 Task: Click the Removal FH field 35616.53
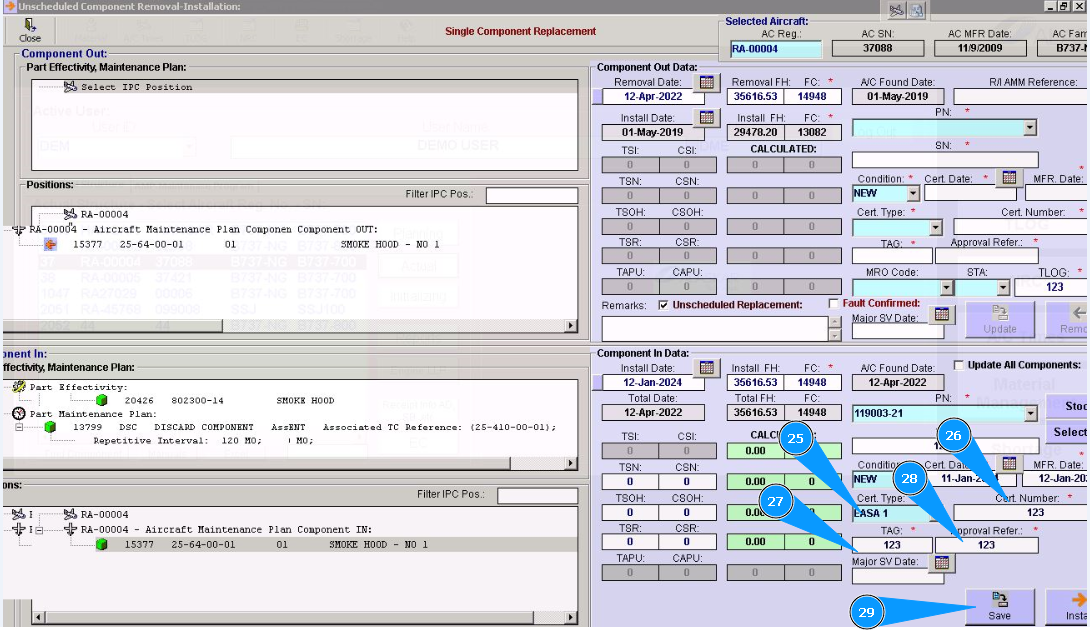pos(755,97)
